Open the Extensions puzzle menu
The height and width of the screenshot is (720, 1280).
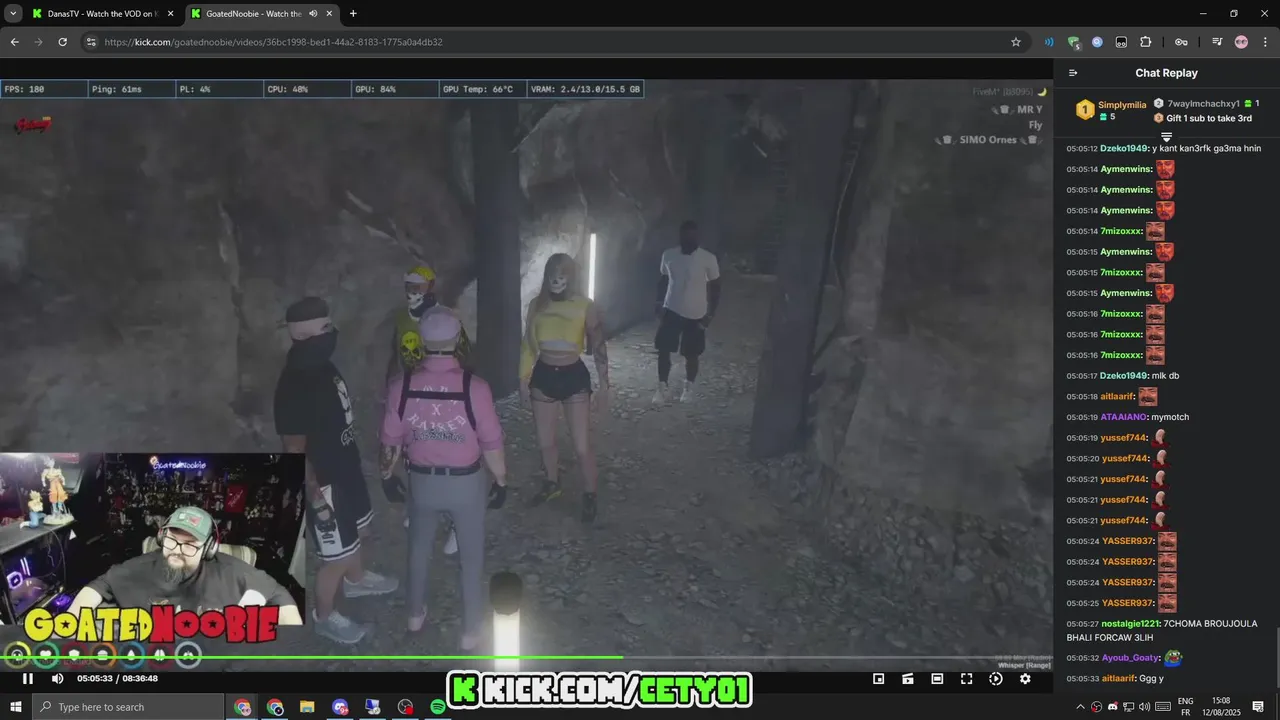point(1146,42)
